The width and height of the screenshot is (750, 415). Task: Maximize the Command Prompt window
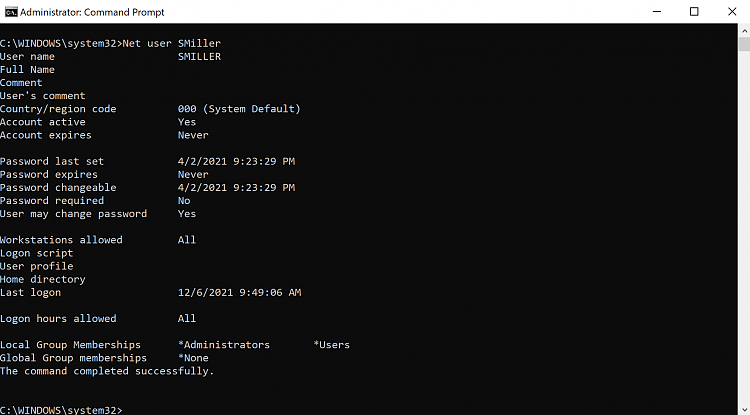click(x=694, y=12)
